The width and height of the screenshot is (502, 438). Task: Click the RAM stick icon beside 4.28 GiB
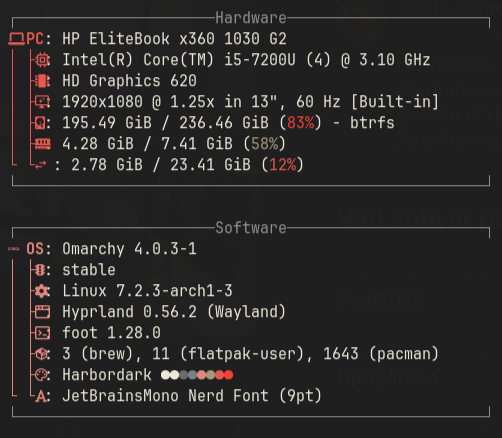43,144
